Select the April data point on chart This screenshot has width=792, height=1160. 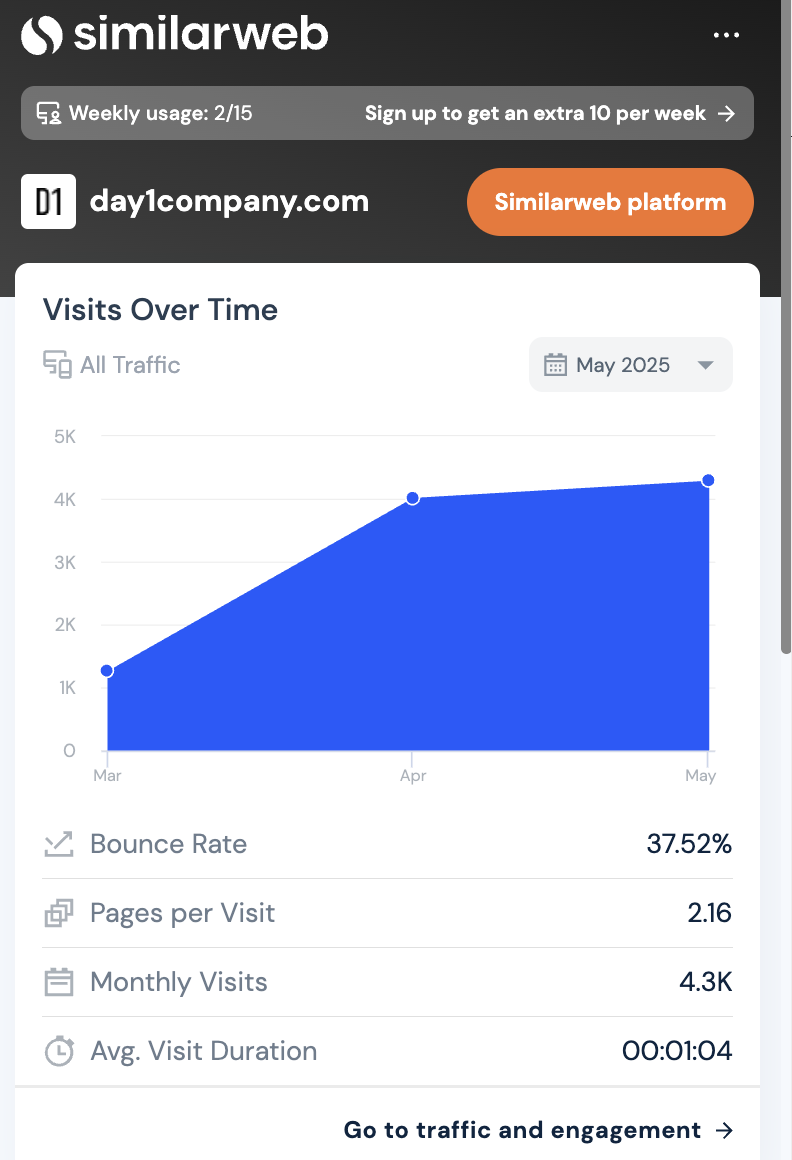coord(413,498)
